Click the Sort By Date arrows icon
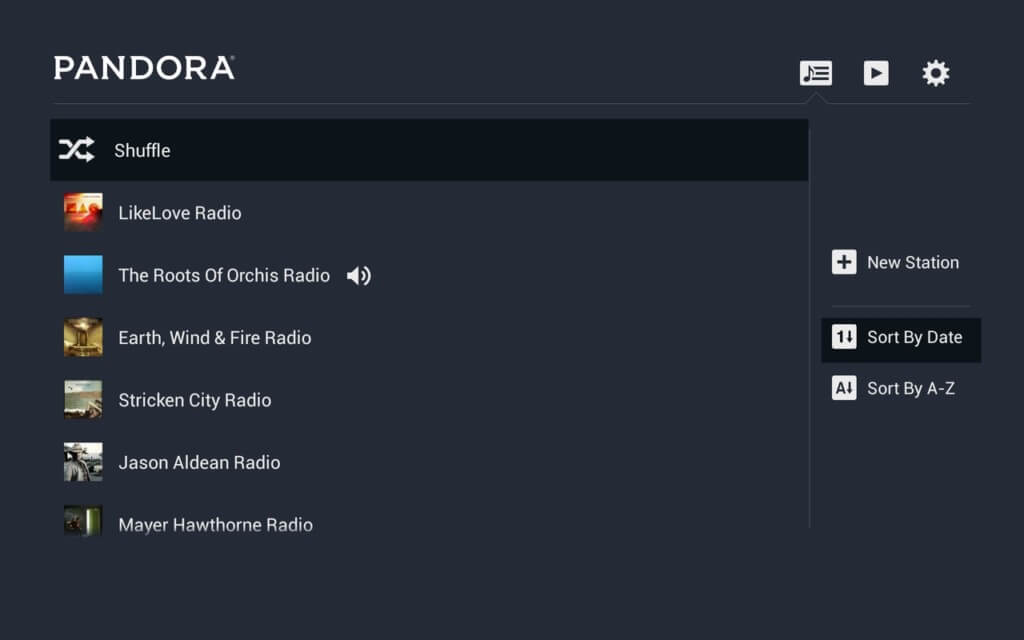 click(844, 337)
